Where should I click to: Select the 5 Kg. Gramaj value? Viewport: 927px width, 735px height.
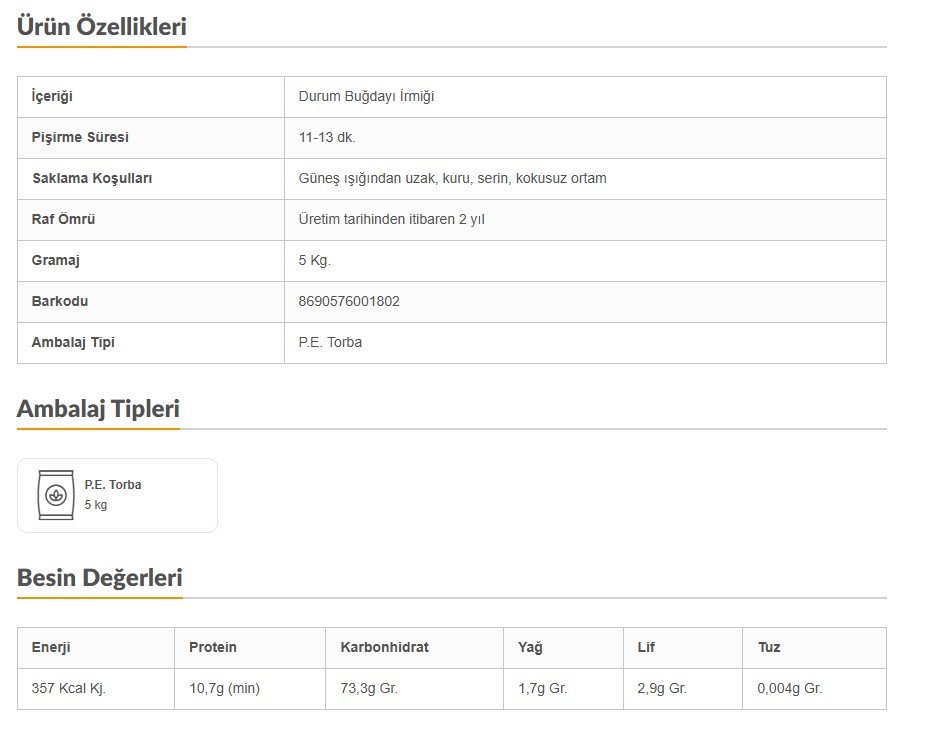coord(314,261)
